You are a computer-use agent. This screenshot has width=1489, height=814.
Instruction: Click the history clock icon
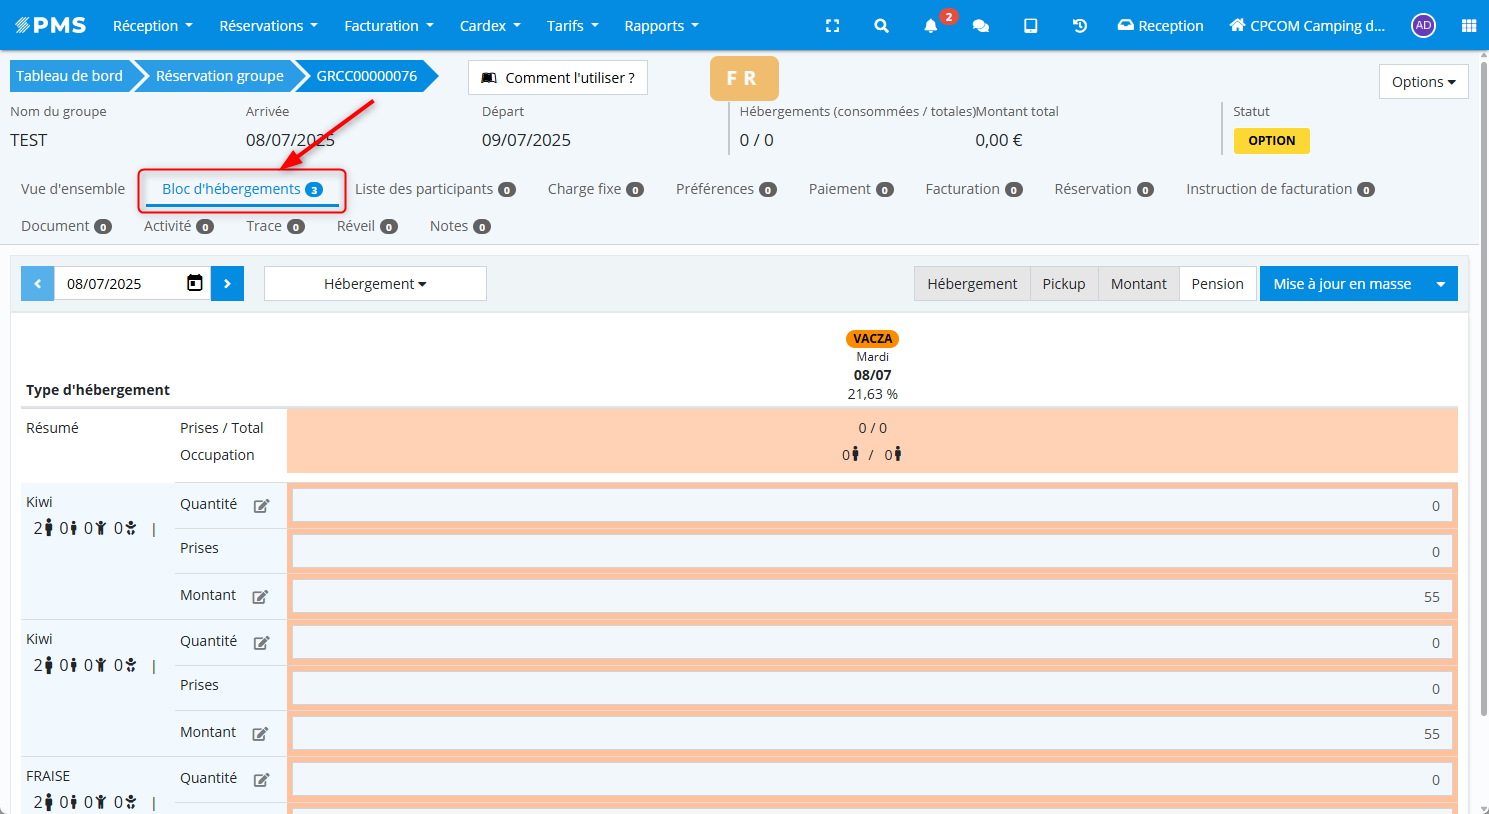point(1080,26)
